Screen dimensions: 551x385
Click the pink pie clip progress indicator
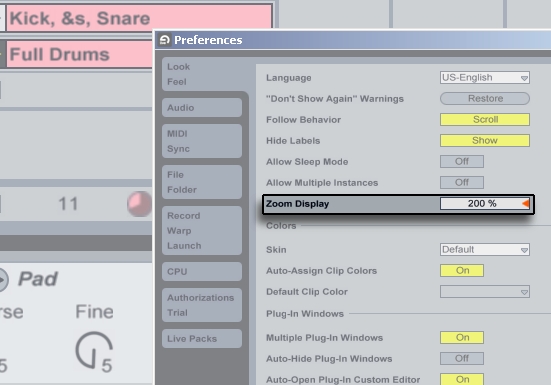140,204
